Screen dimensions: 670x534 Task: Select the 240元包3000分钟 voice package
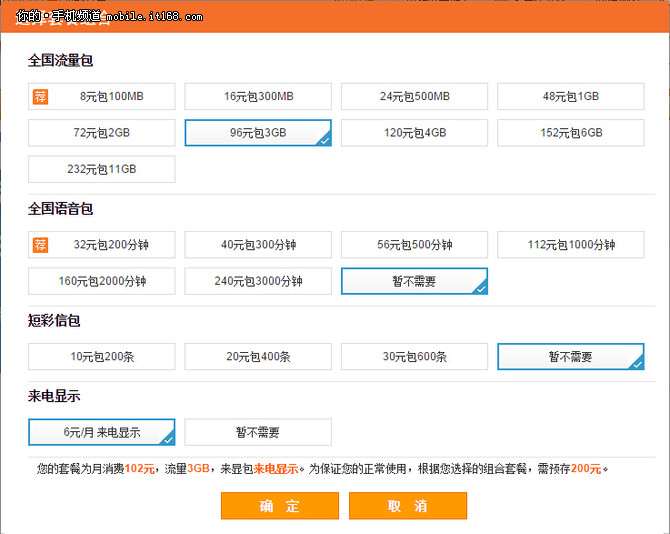258,281
